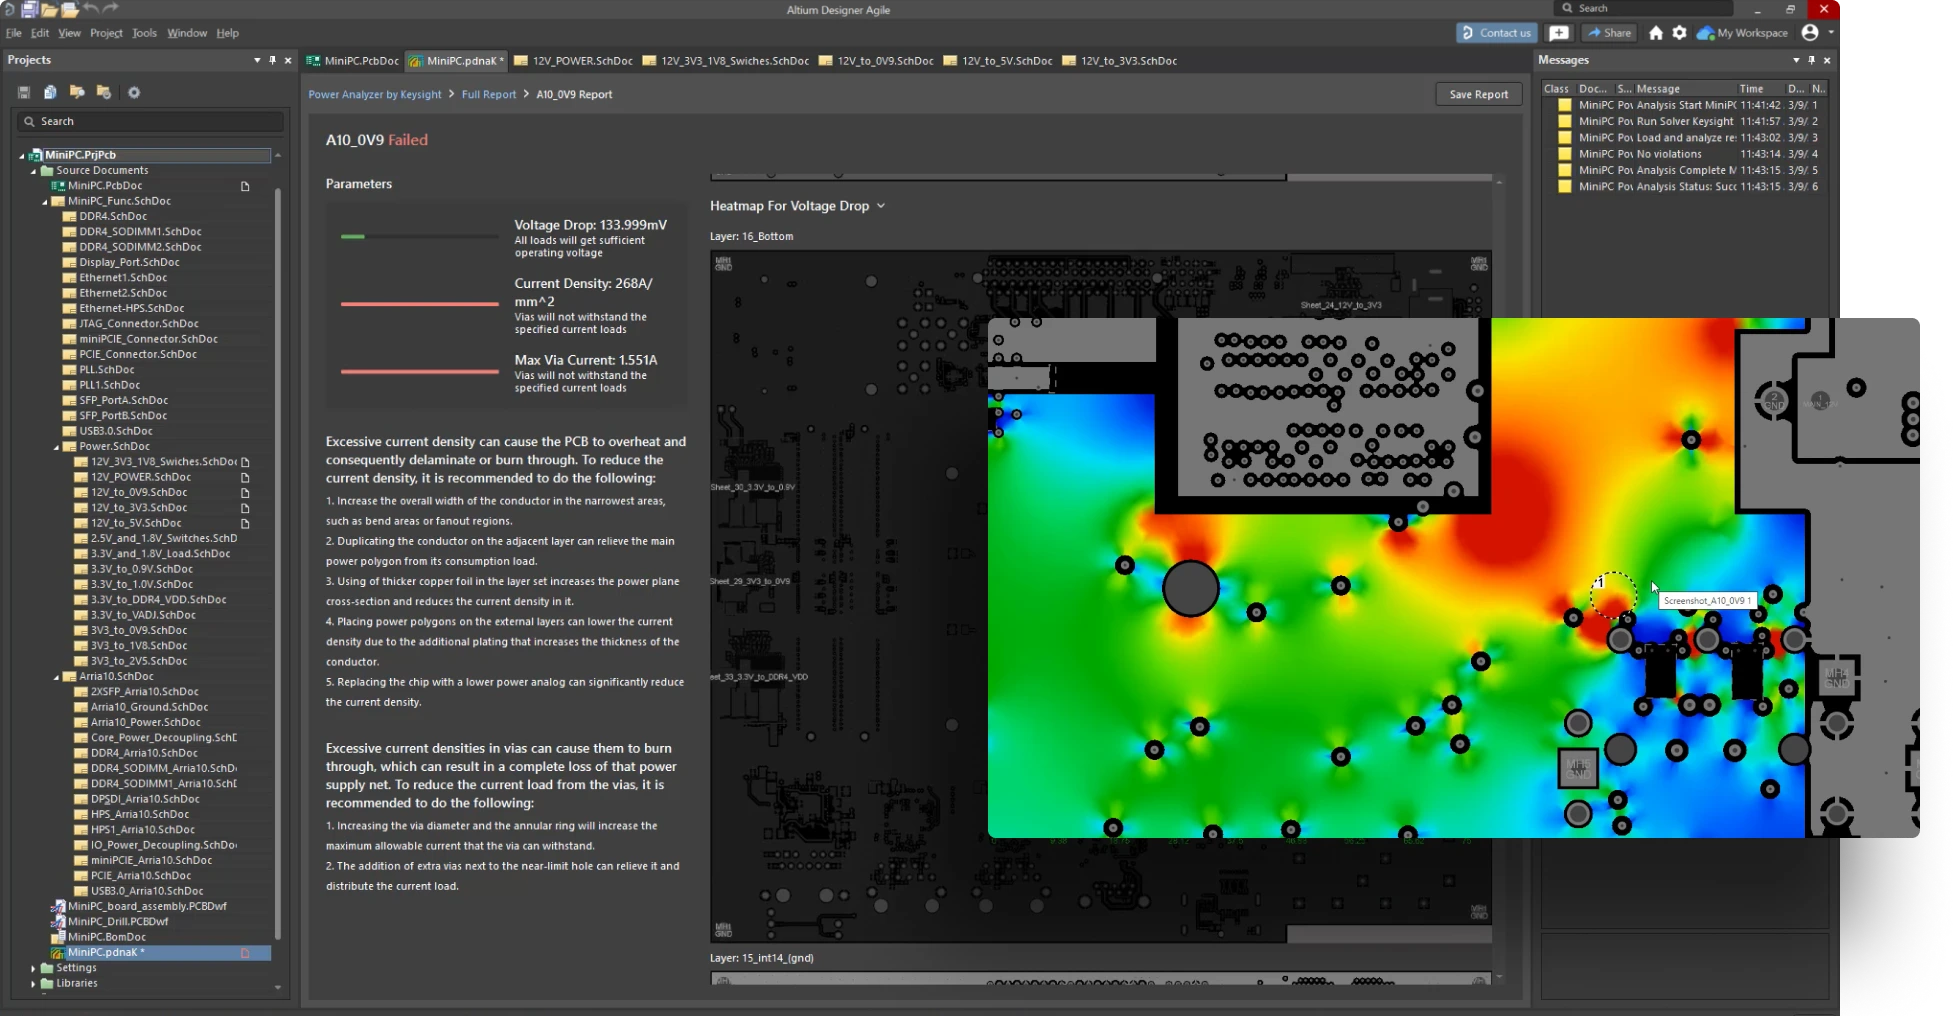Expand the Settings folder in project tree

click(33, 968)
